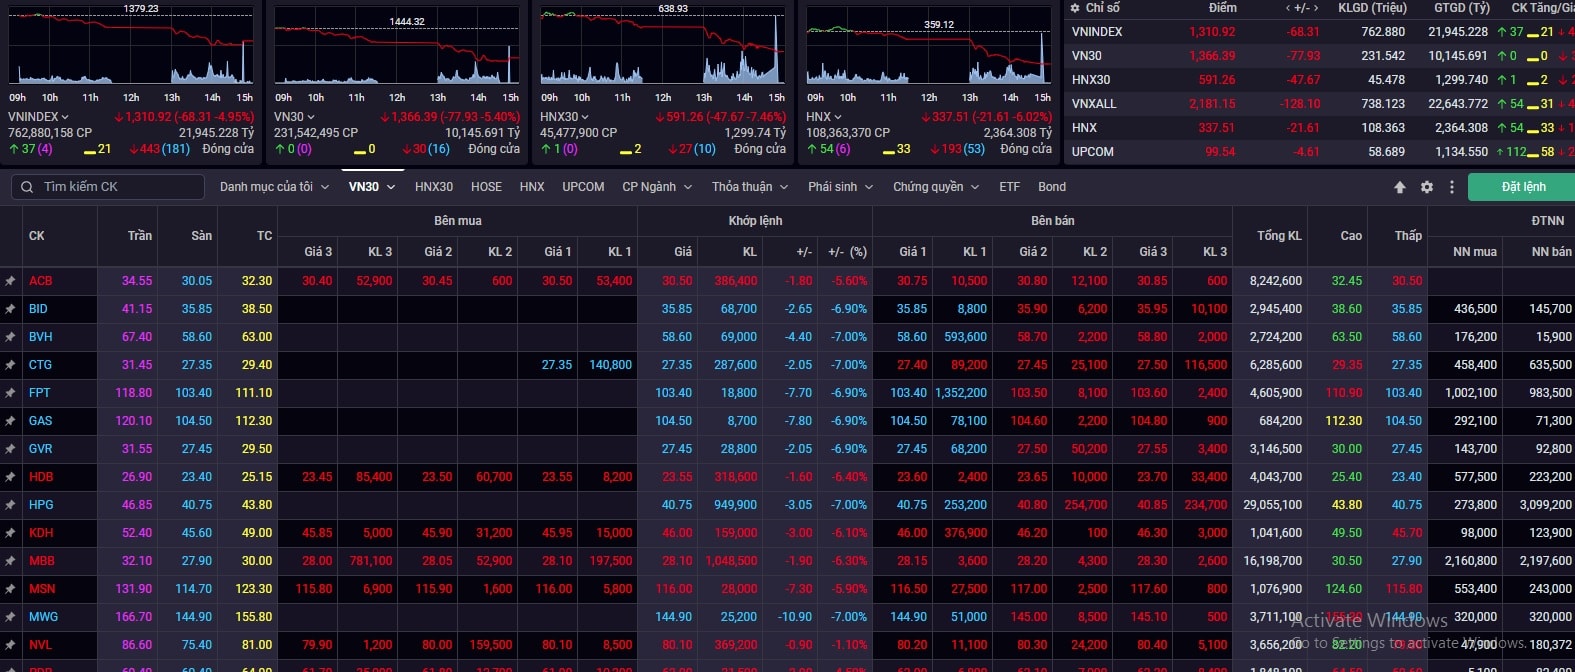This screenshot has width=1575, height=672.
Task: Open the HNX selector below the fourth chart
Action: [824, 117]
